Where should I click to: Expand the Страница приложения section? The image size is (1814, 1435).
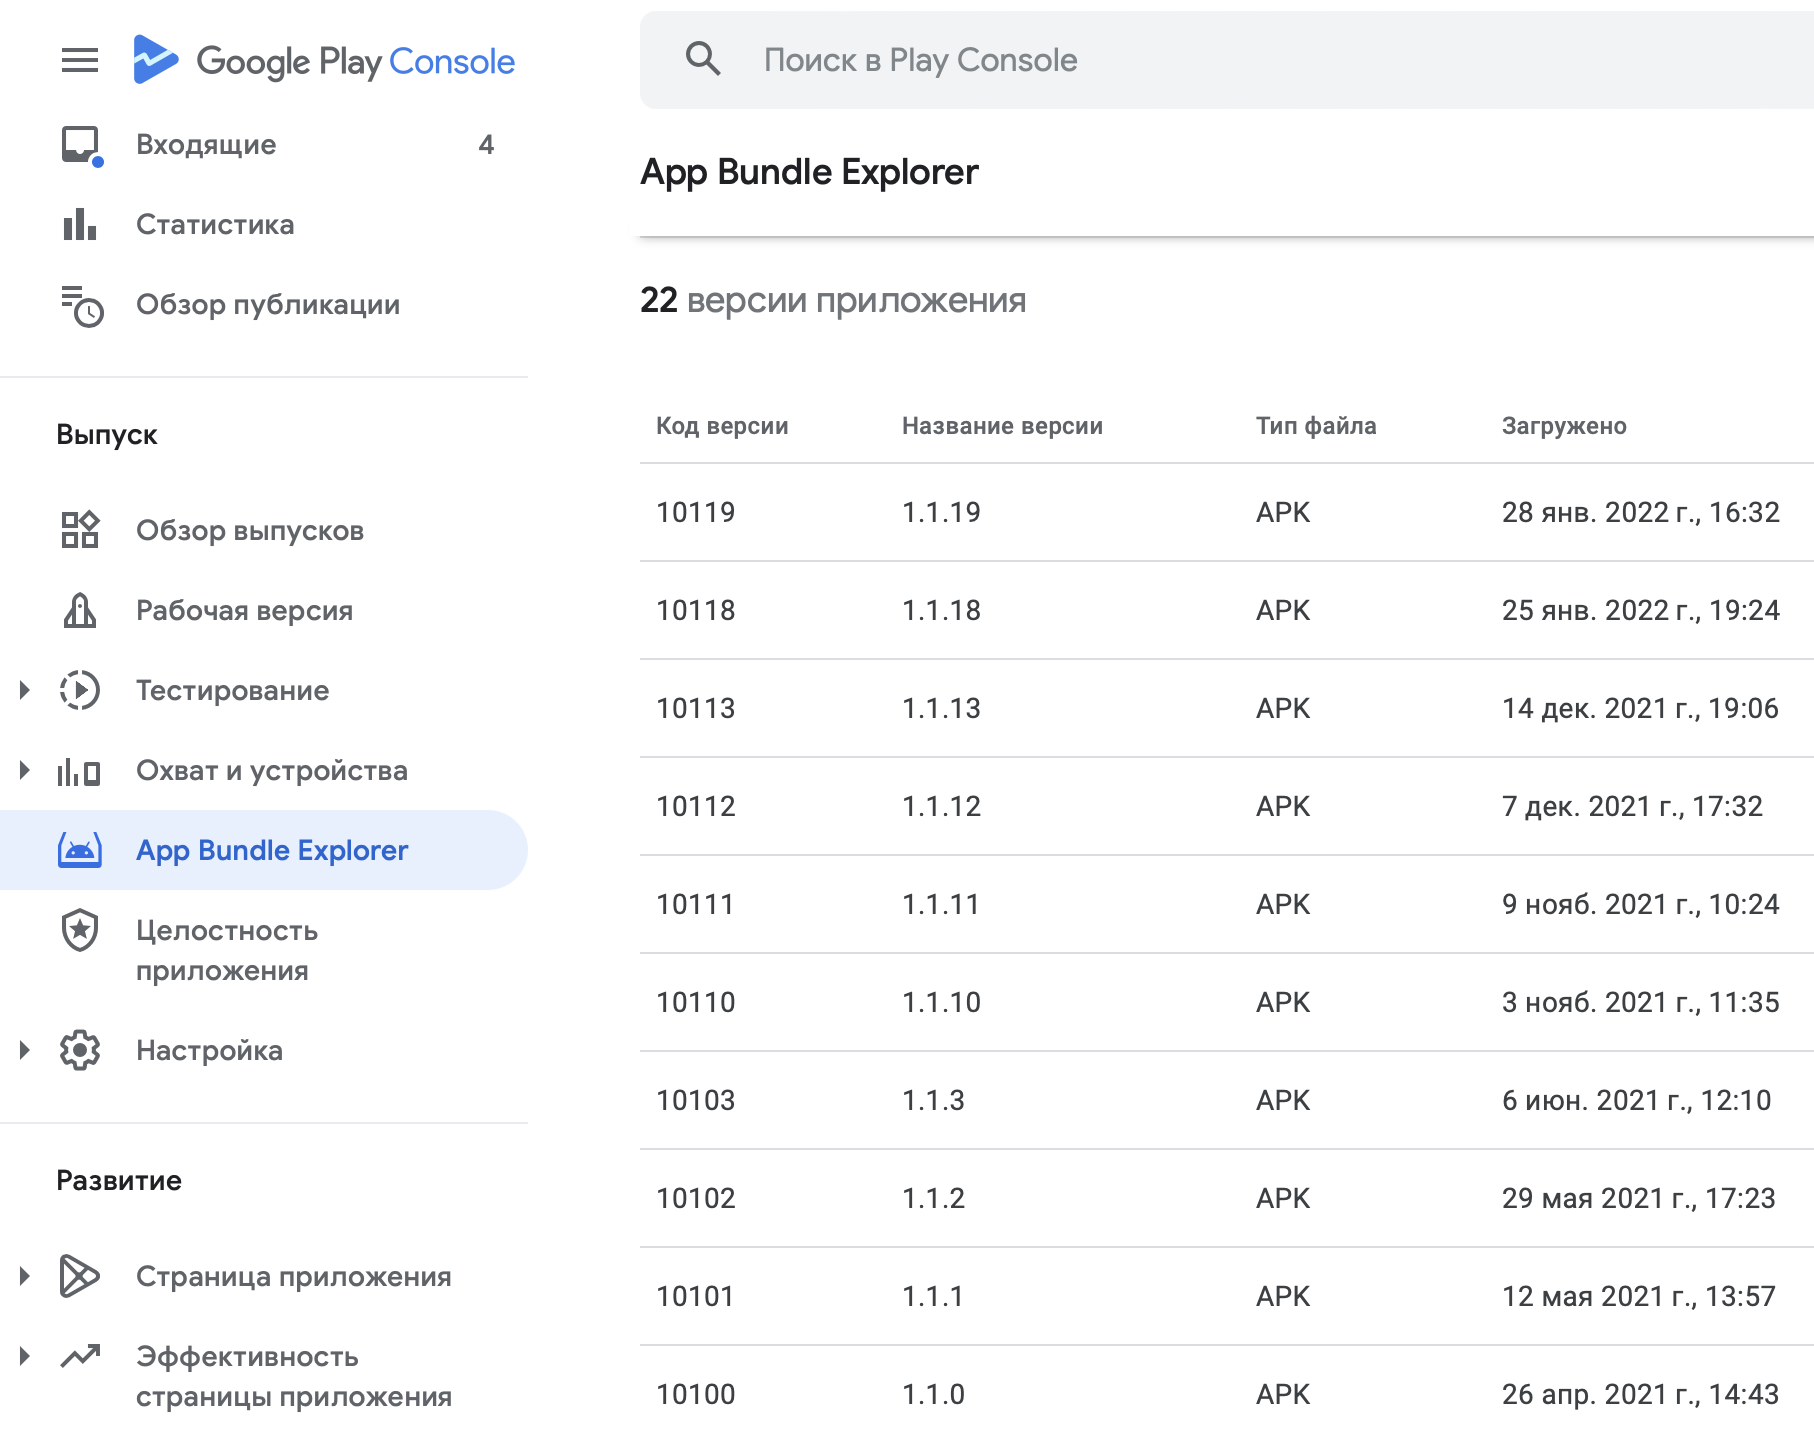pos(25,1276)
